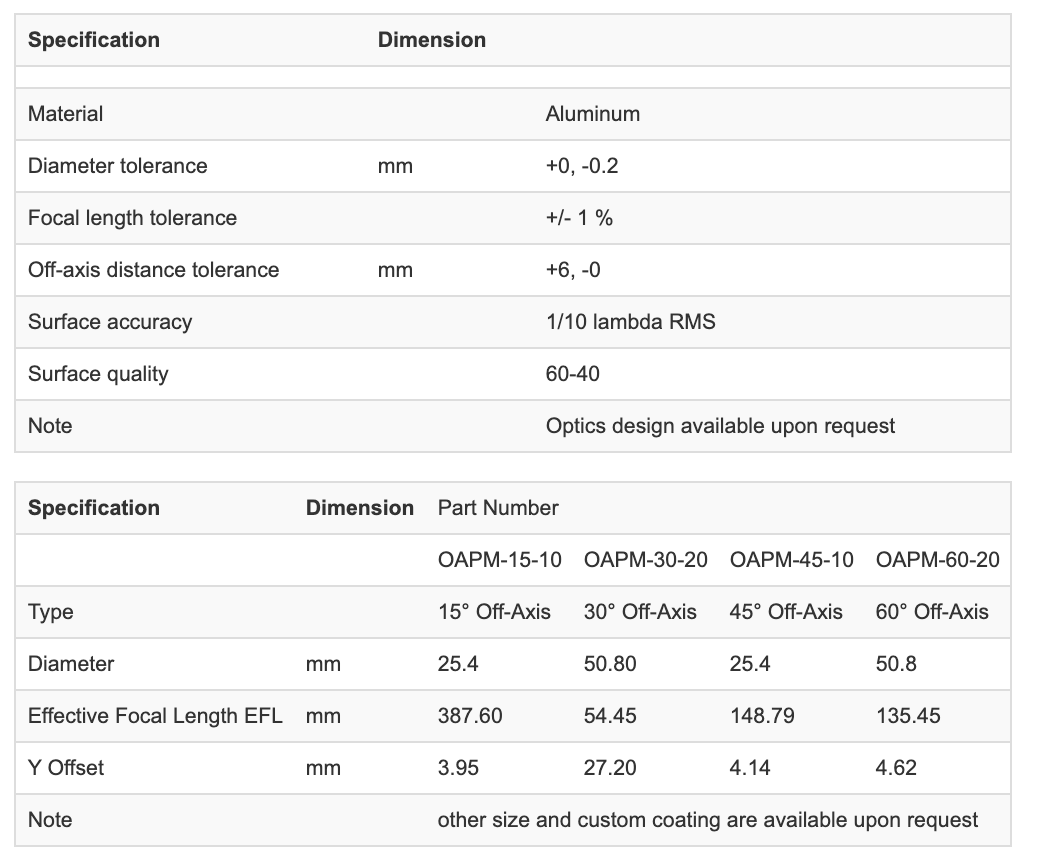The width and height of the screenshot is (1038, 868).
Task: Click the OAPM-15-10 part number
Action: pos(499,560)
